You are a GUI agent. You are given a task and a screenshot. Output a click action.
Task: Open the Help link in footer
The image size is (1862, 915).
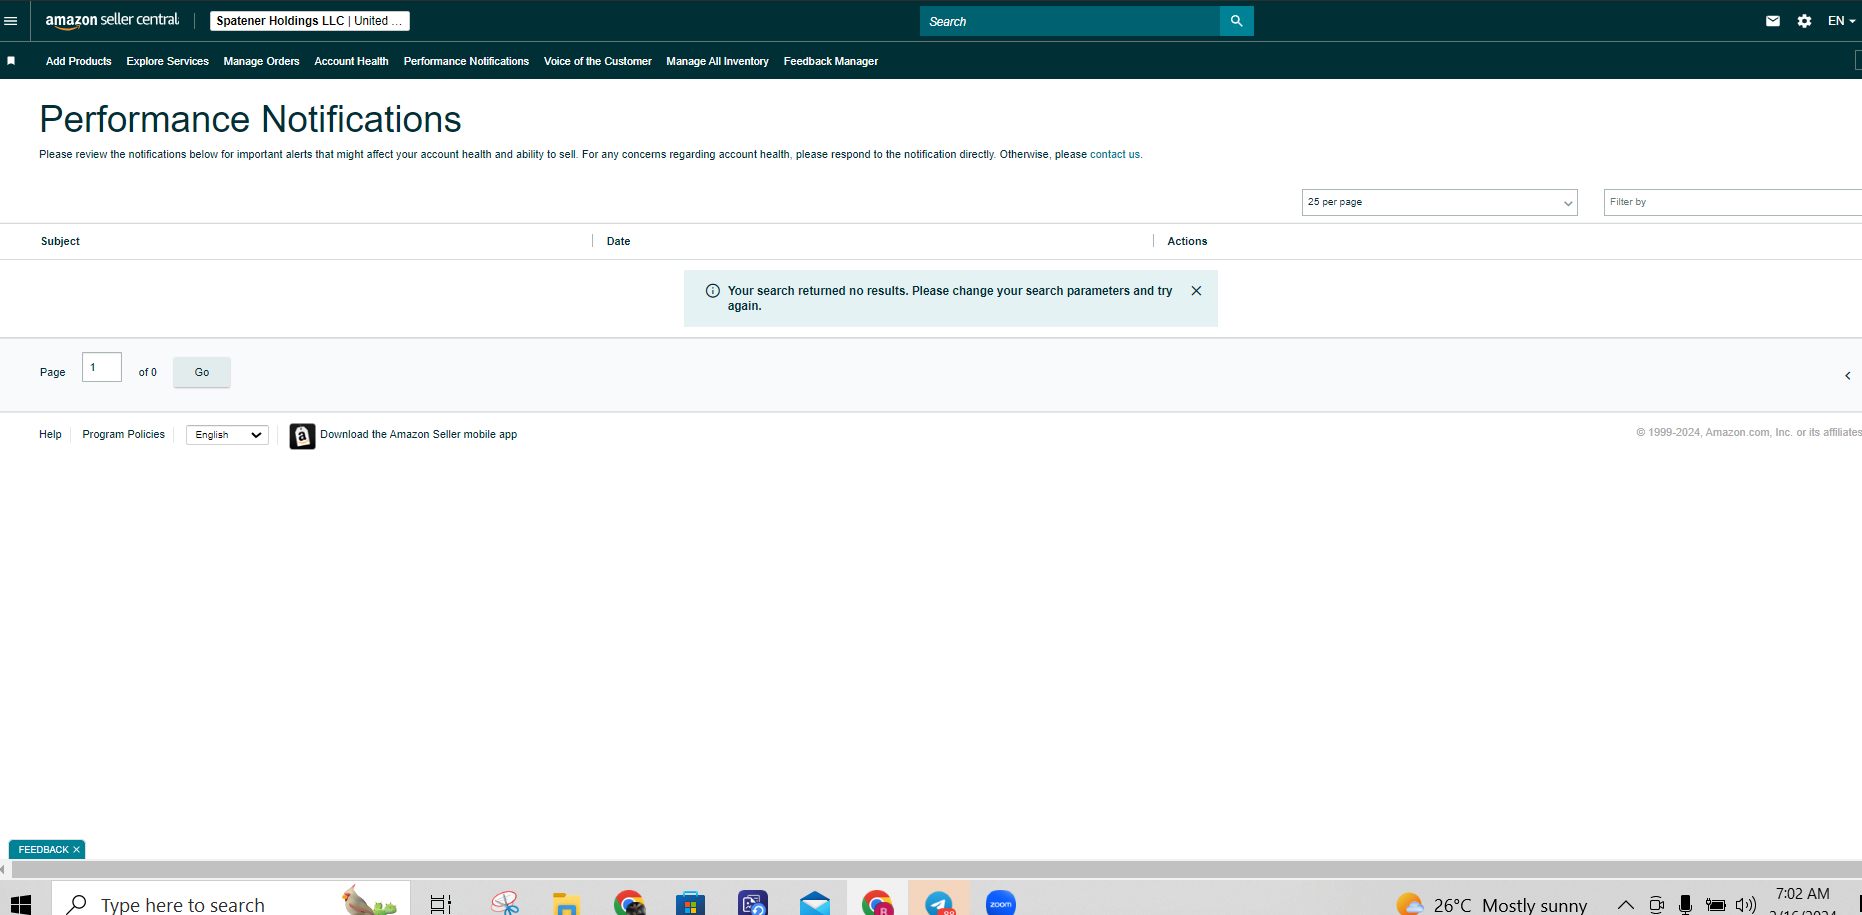pos(50,434)
